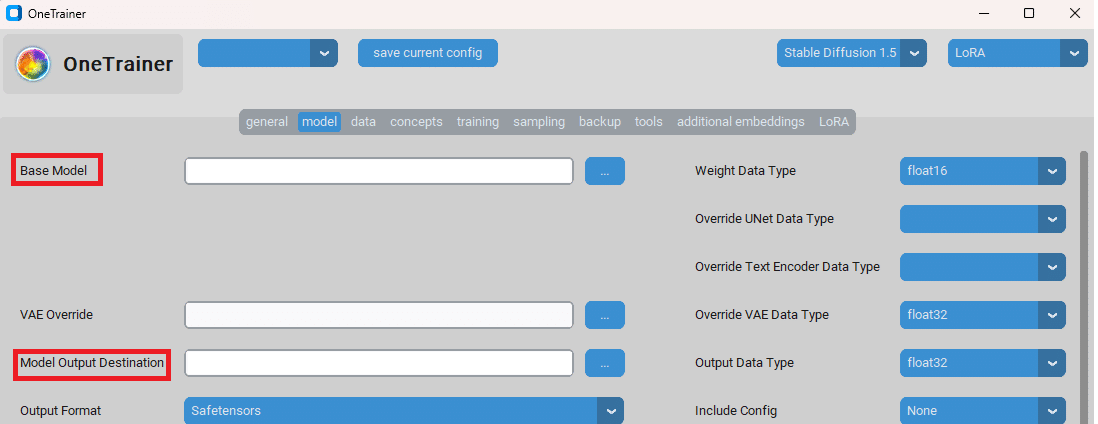Click the VAE Override input field

(x=379, y=315)
